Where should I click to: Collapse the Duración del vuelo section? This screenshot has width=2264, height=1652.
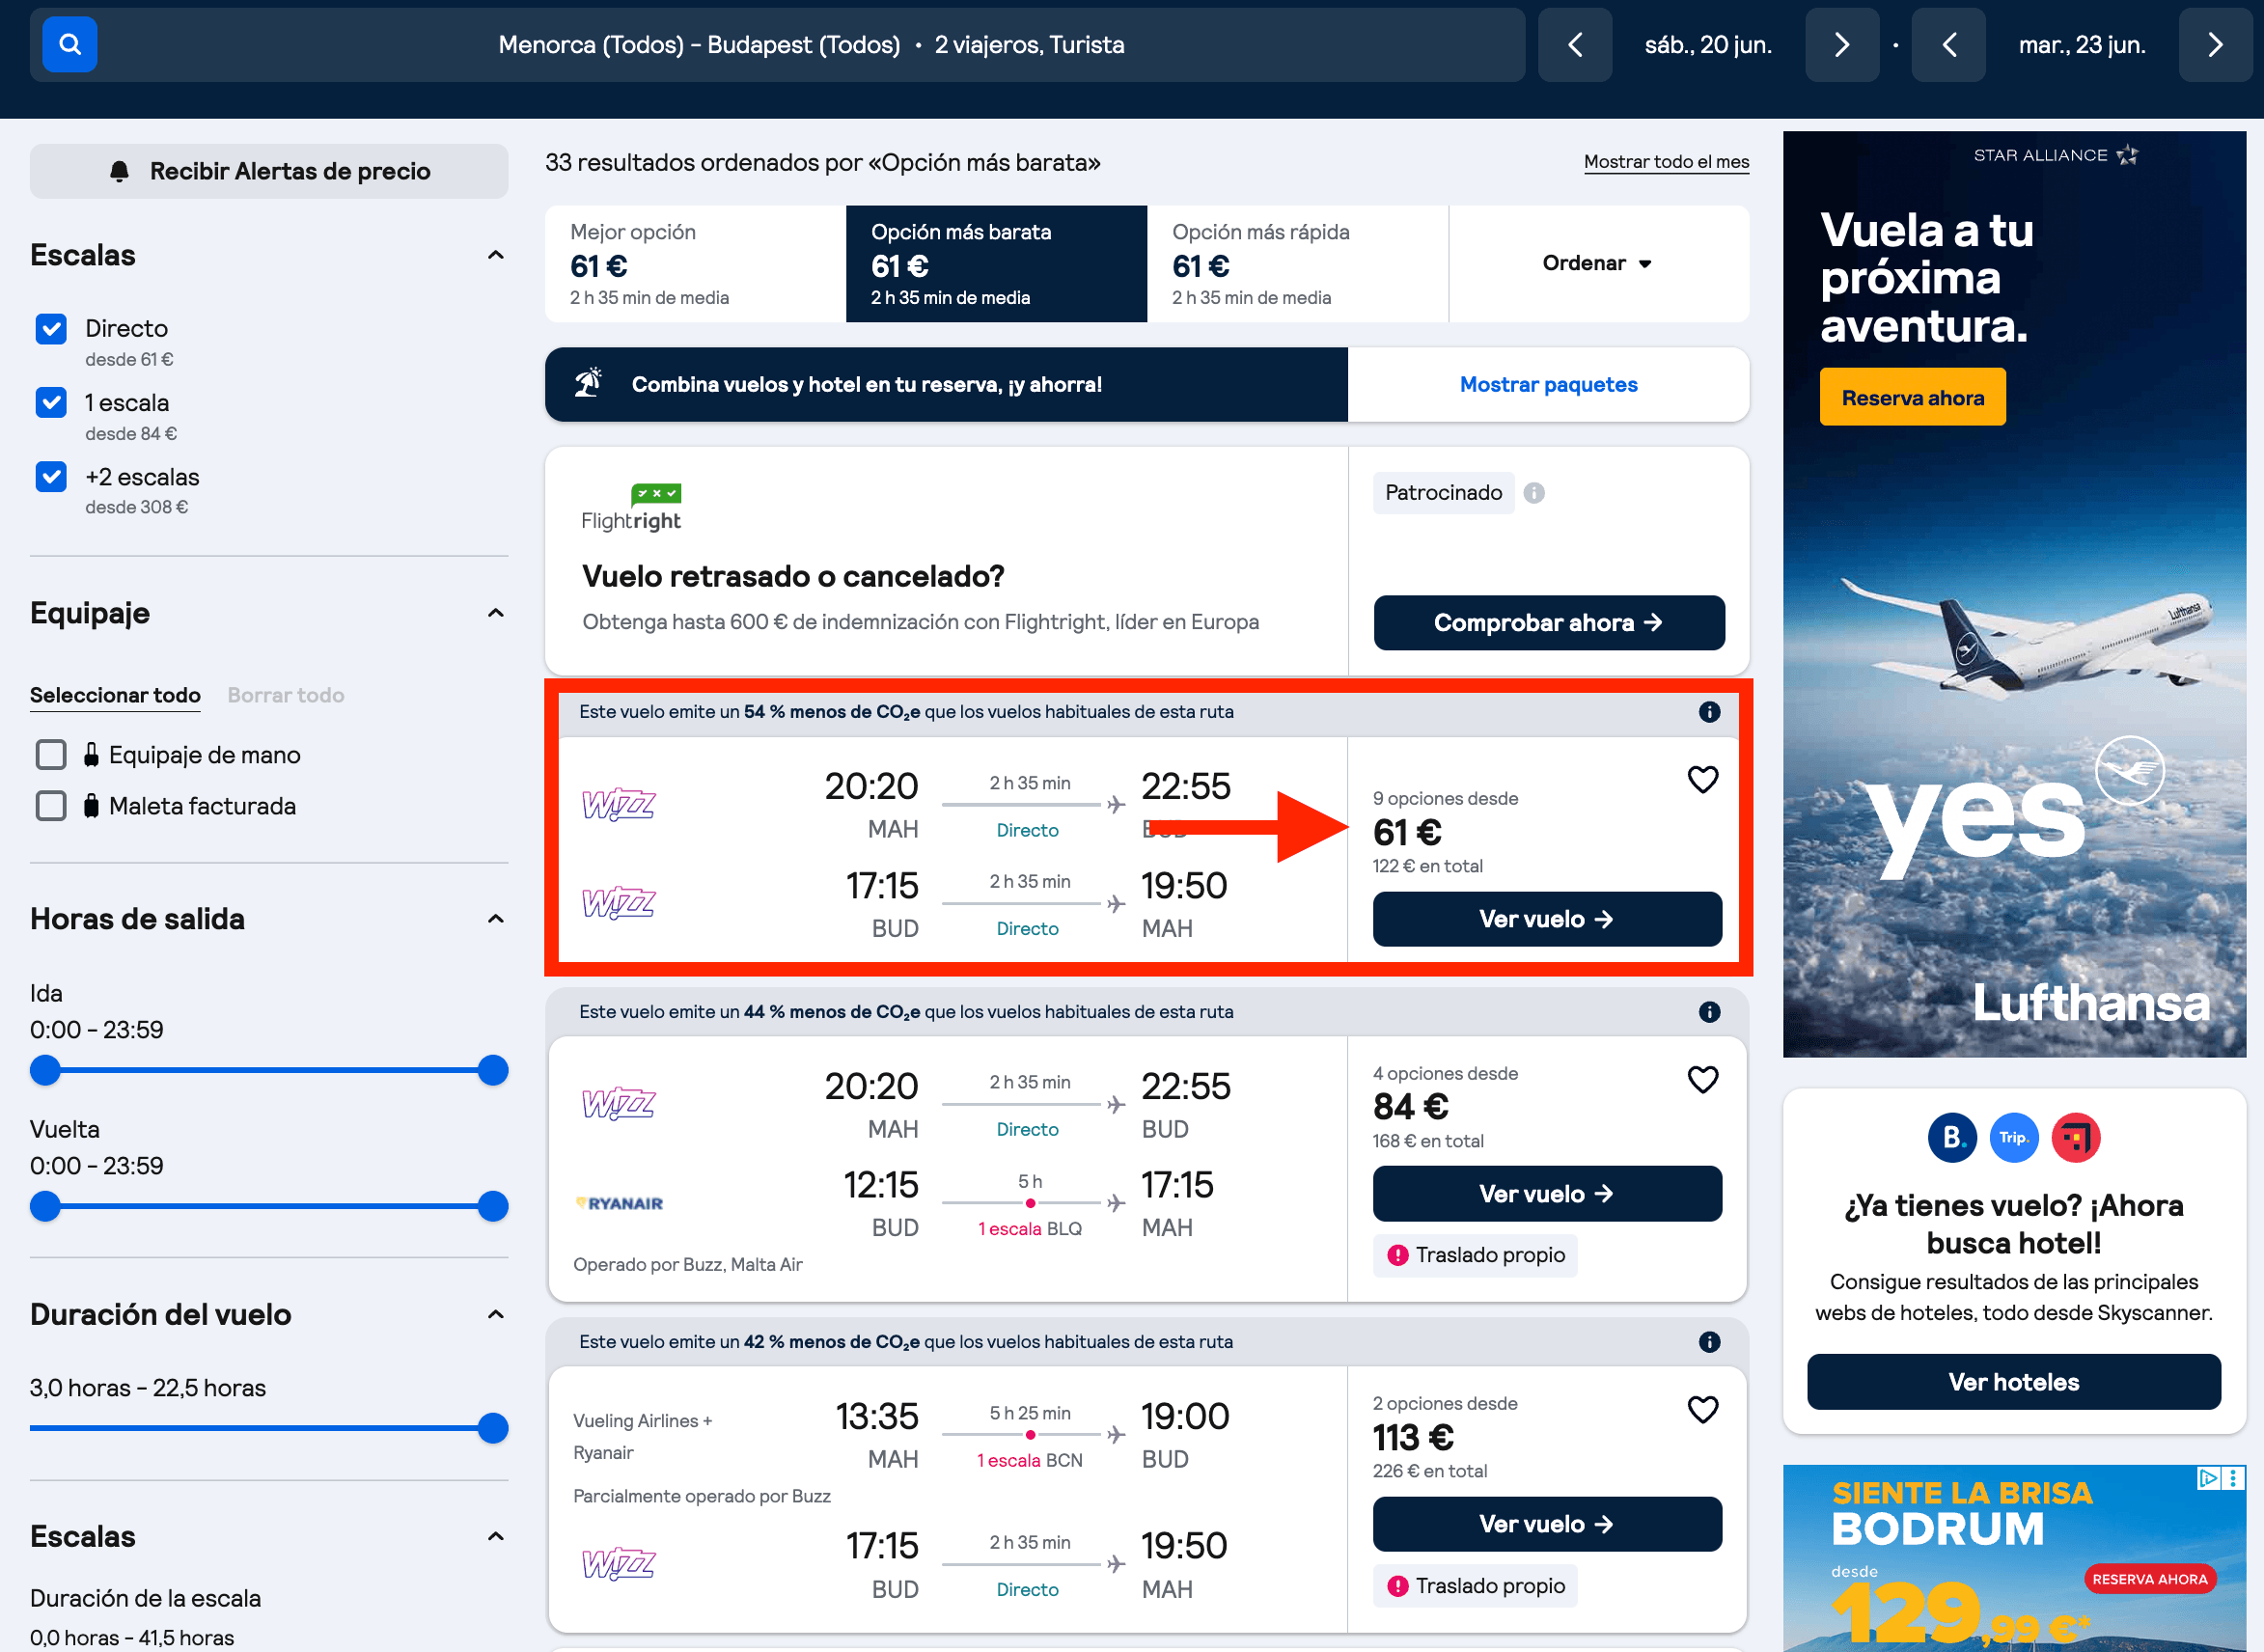495,1314
